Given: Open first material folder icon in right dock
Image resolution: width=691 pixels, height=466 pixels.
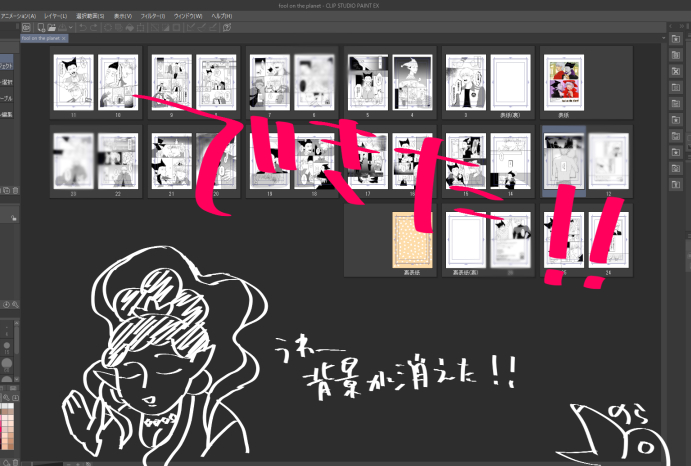Looking at the screenshot, I should click(x=676, y=39).
